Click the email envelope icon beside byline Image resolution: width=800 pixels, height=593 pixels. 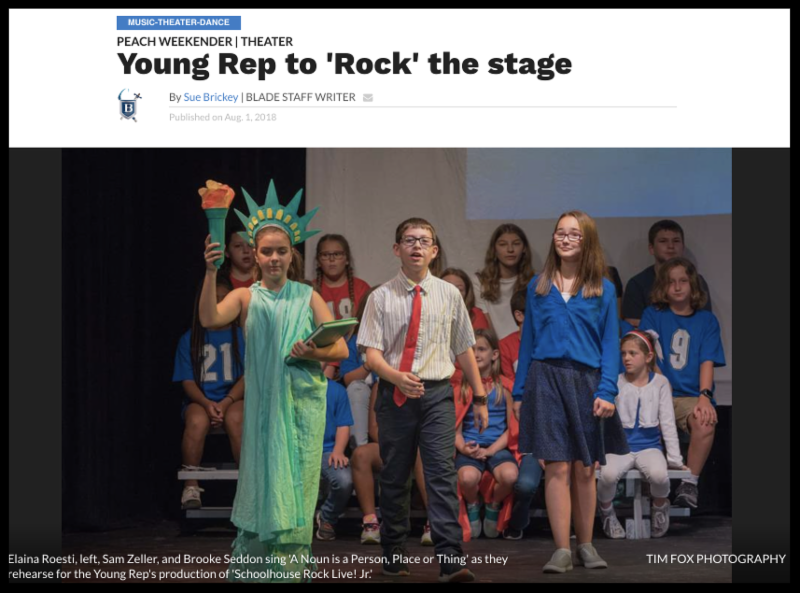pos(368,97)
